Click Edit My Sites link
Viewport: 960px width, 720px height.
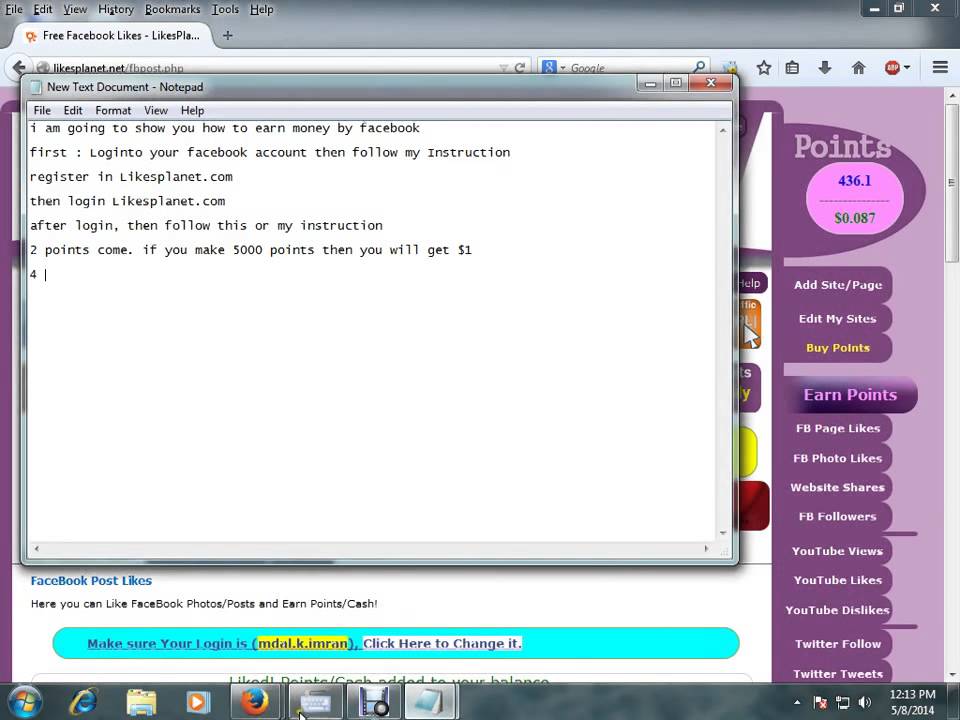838,318
